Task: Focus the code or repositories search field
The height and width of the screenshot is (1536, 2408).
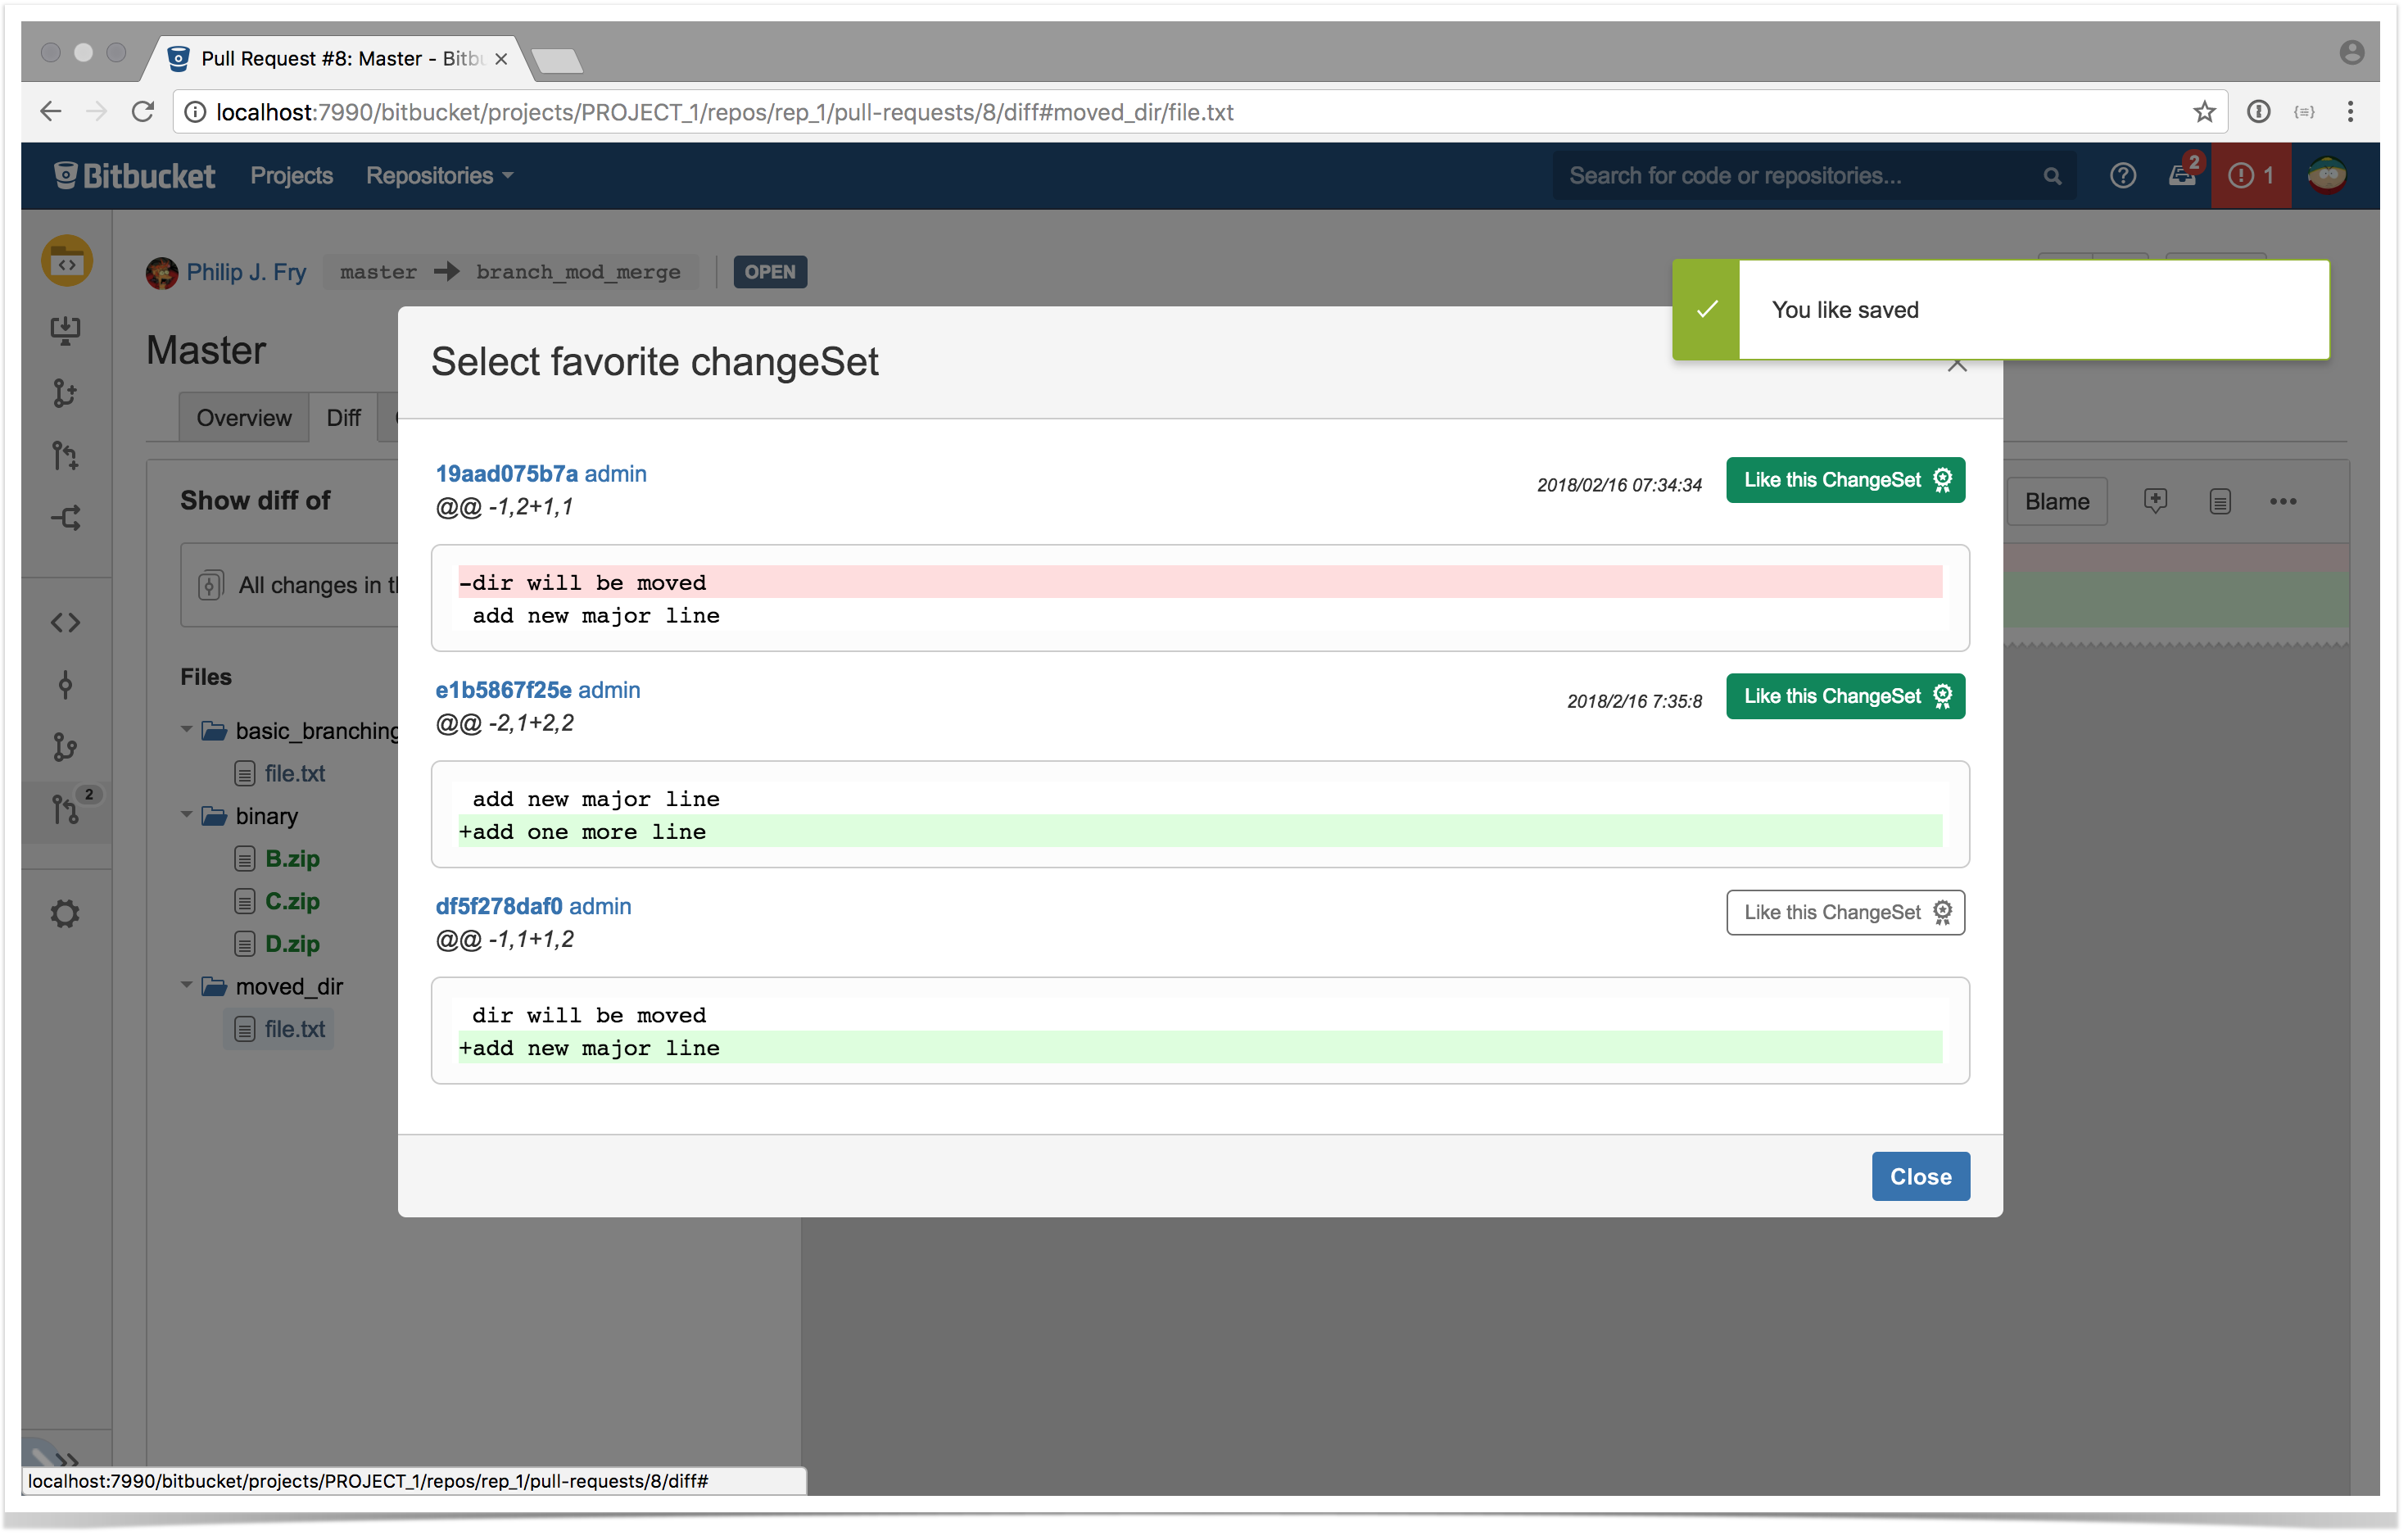Action: [1814, 176]
